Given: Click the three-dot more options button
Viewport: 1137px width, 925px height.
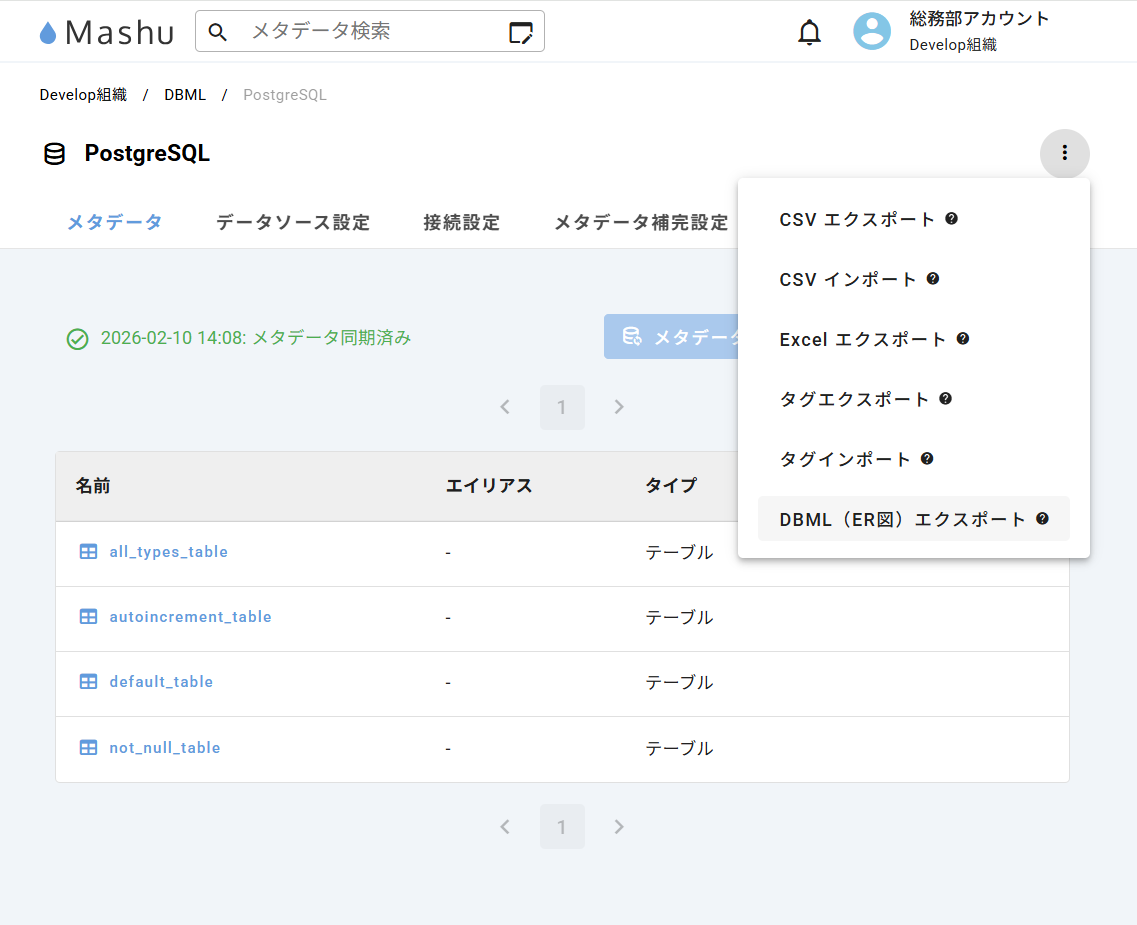Looking at the screenshot, I should (1064, 153).
